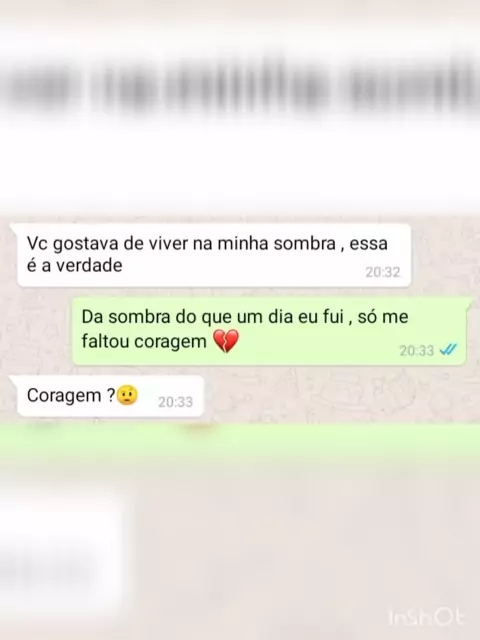This screenshot has height=640, width=480.
Task: Select the message "Vc gostava de viver na minha sombra"
Action: pyautogui.click(x=213, y=255)
